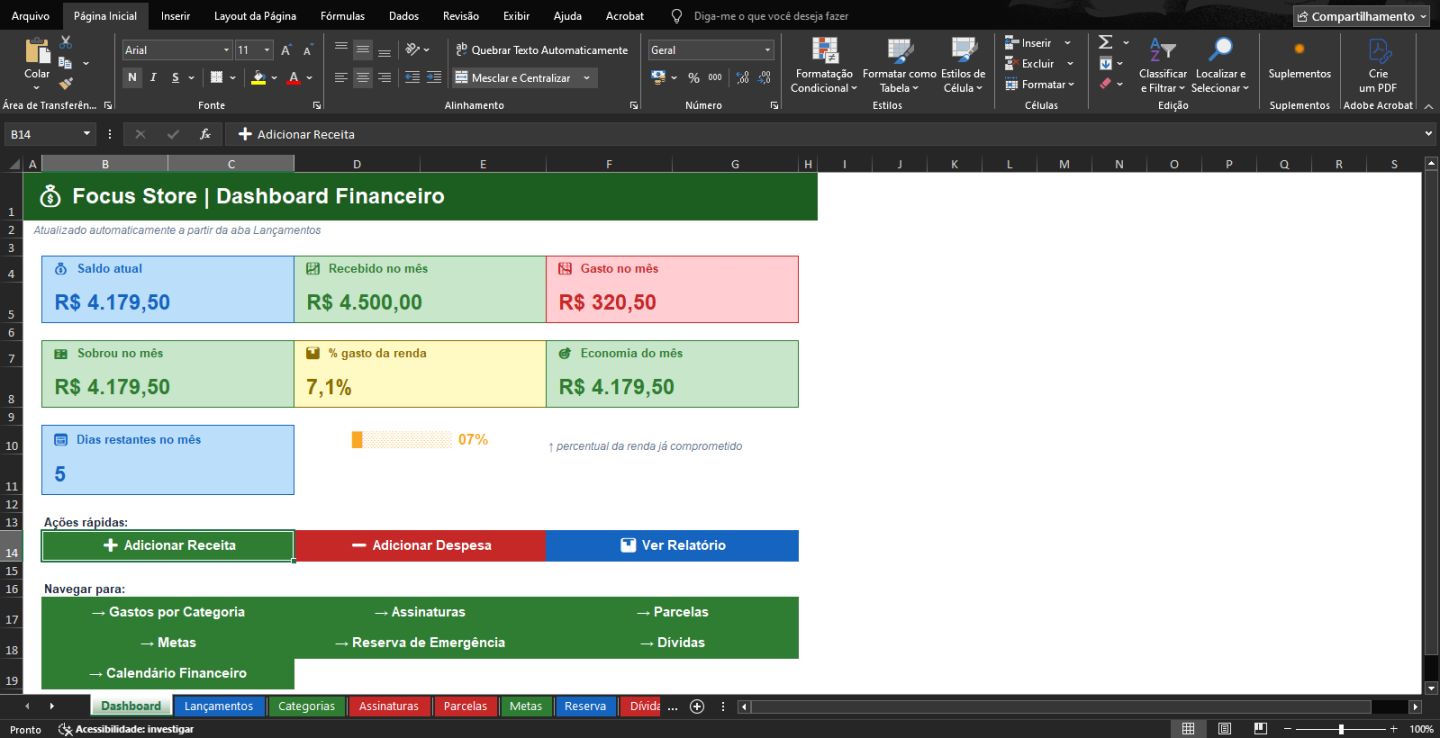Toggle Quebrar Texto Automaticamente
This screenshot has width=1440, height=738.
(x=541, y=50)
